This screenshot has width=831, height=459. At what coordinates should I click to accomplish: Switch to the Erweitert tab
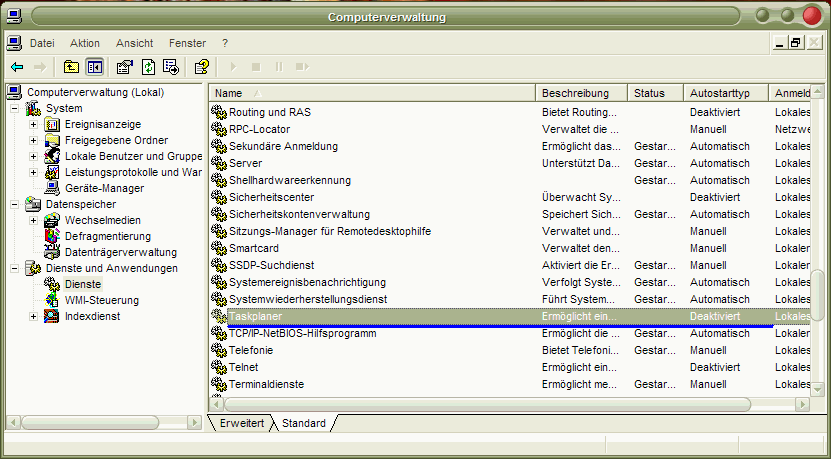pyautogui.click(x=242, y=423)
